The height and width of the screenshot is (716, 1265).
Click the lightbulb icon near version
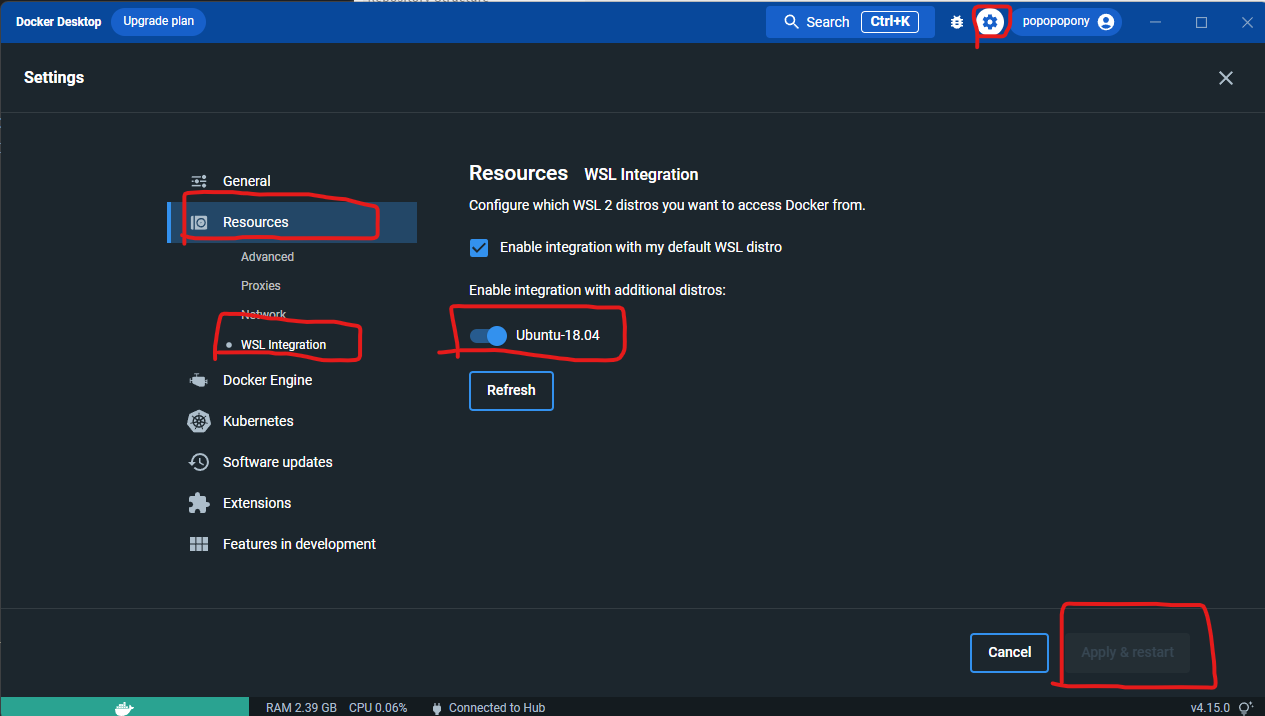(x=1246, y=708)
